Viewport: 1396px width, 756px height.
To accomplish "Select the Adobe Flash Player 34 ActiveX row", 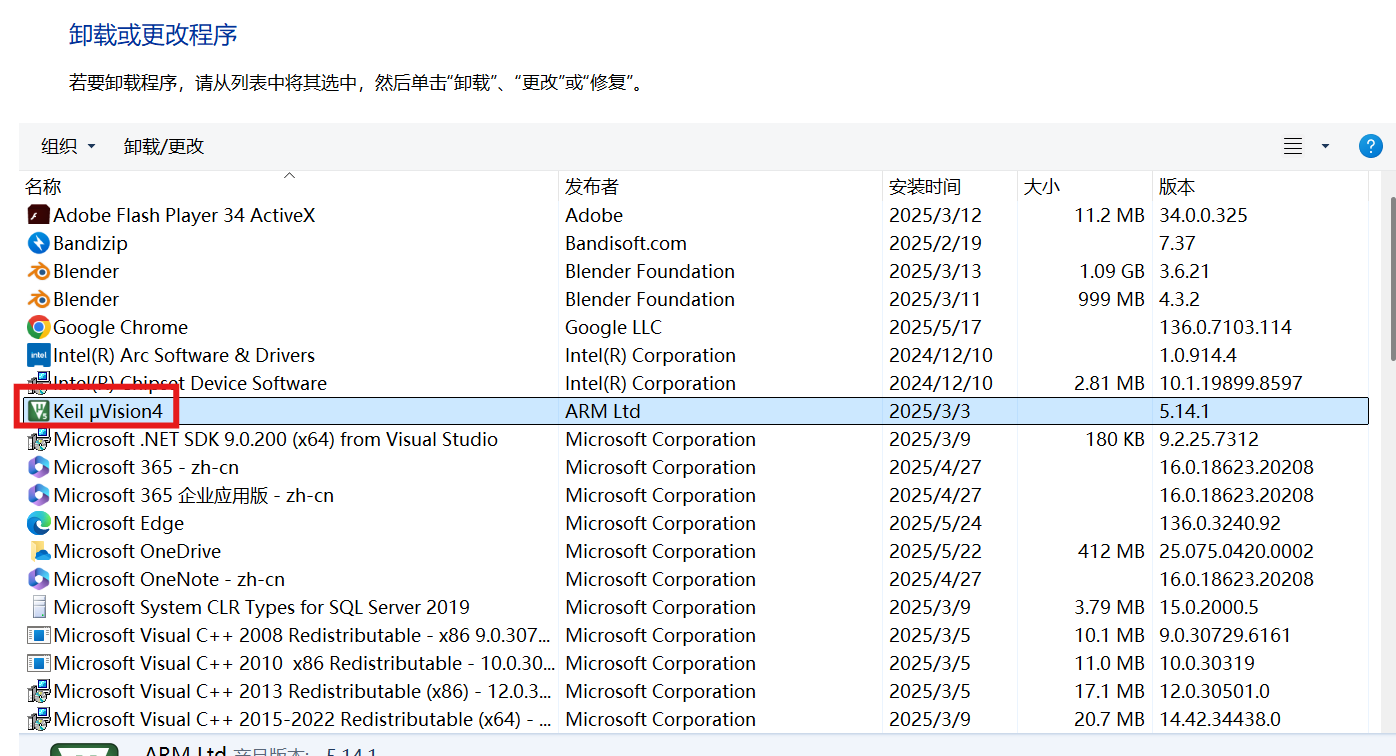I will [x=695, y=215].
